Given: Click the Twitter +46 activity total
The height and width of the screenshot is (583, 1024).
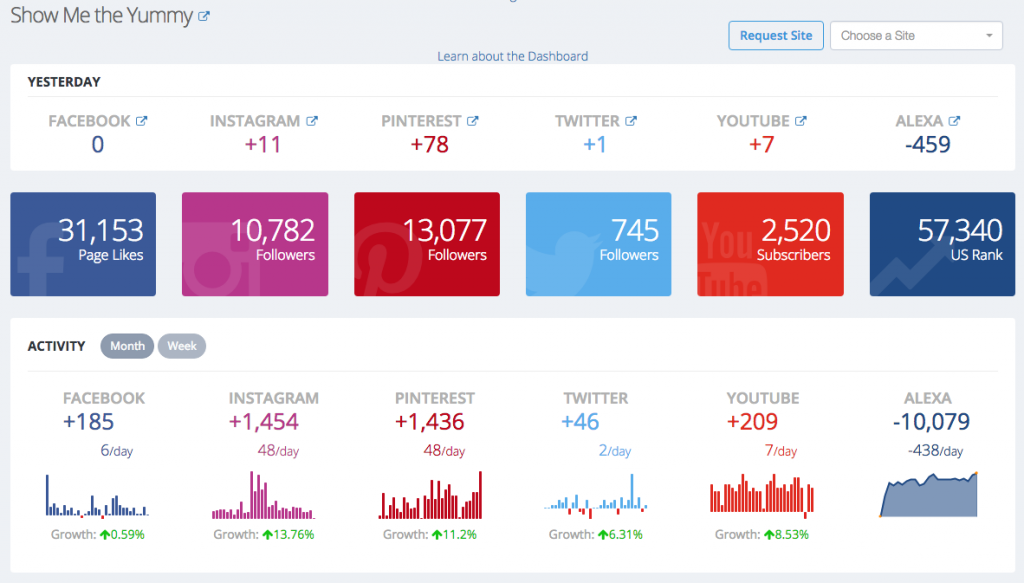Looking at the screenshot, I should click(x=580, y=422).
